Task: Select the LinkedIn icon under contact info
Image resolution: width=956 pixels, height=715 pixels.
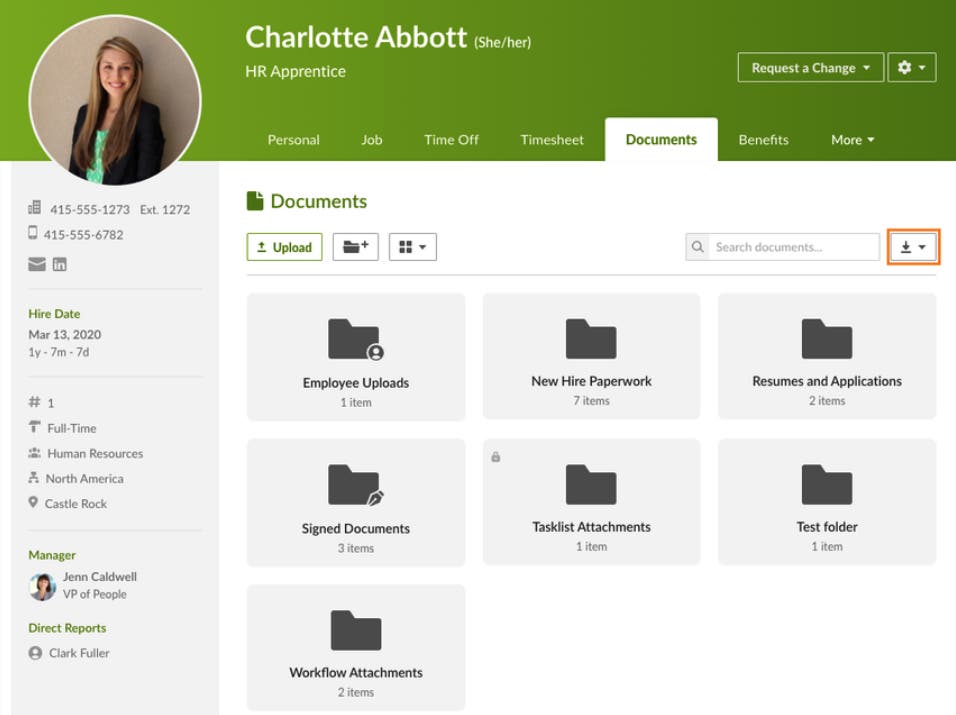Action: (x=57, y=264)
